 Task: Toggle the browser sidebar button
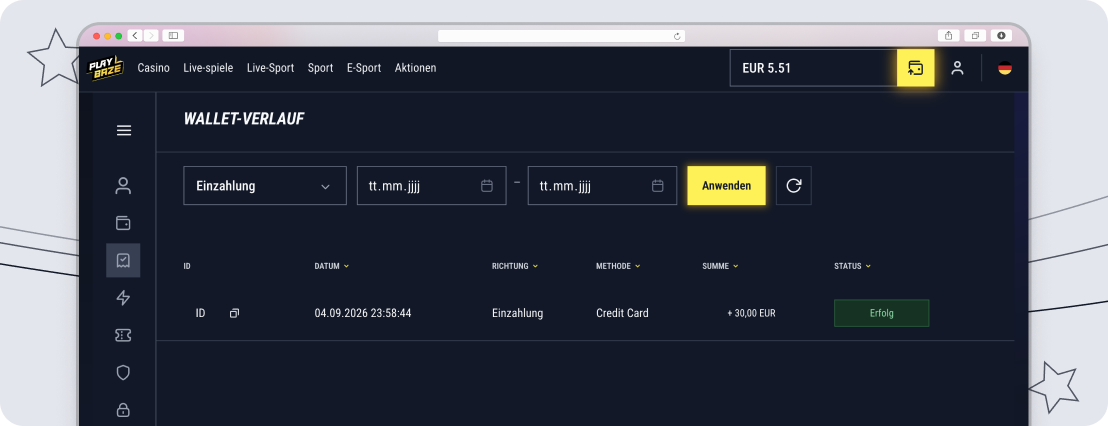(173, 35)
